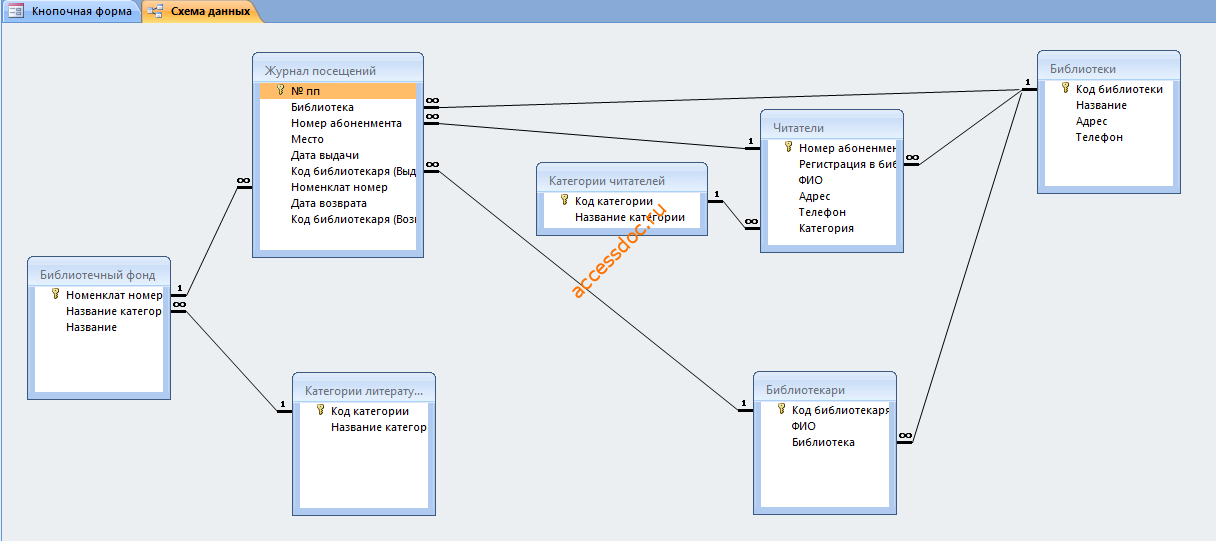
Task: Select Название field in Библиотечный фонд
Action: [98, 327]
